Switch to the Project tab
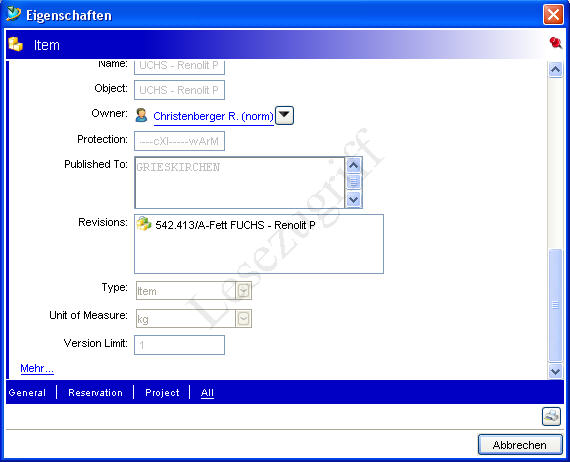 tap(162, 393)
